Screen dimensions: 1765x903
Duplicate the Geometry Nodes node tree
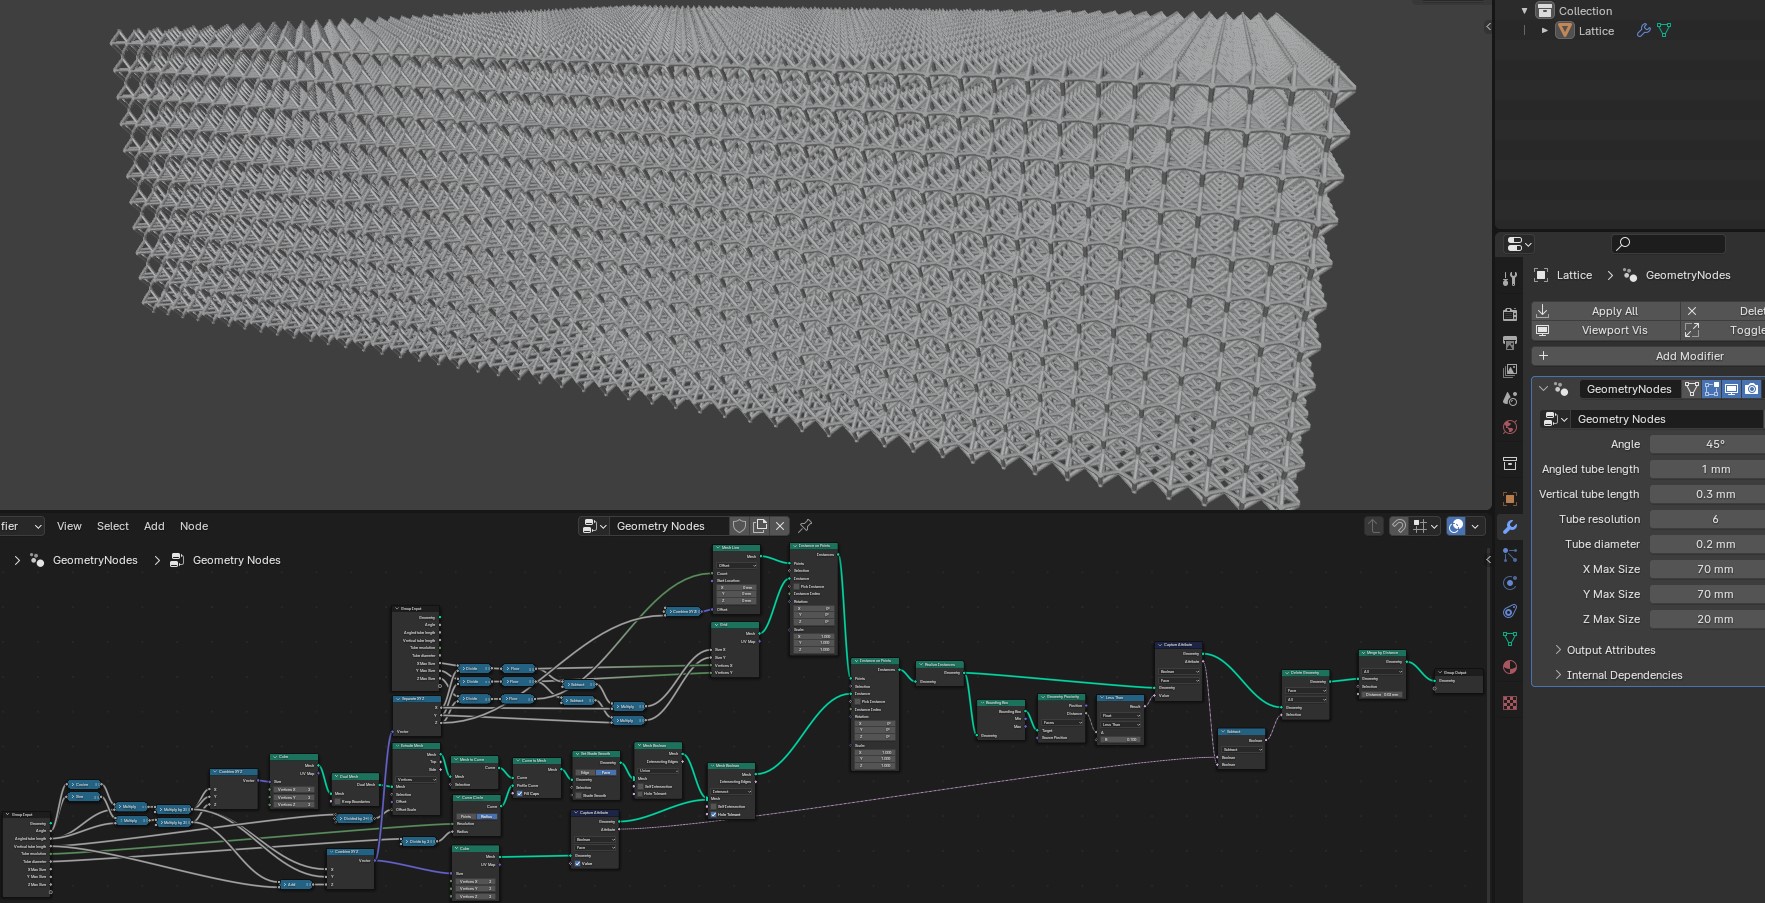coord(760,526)
